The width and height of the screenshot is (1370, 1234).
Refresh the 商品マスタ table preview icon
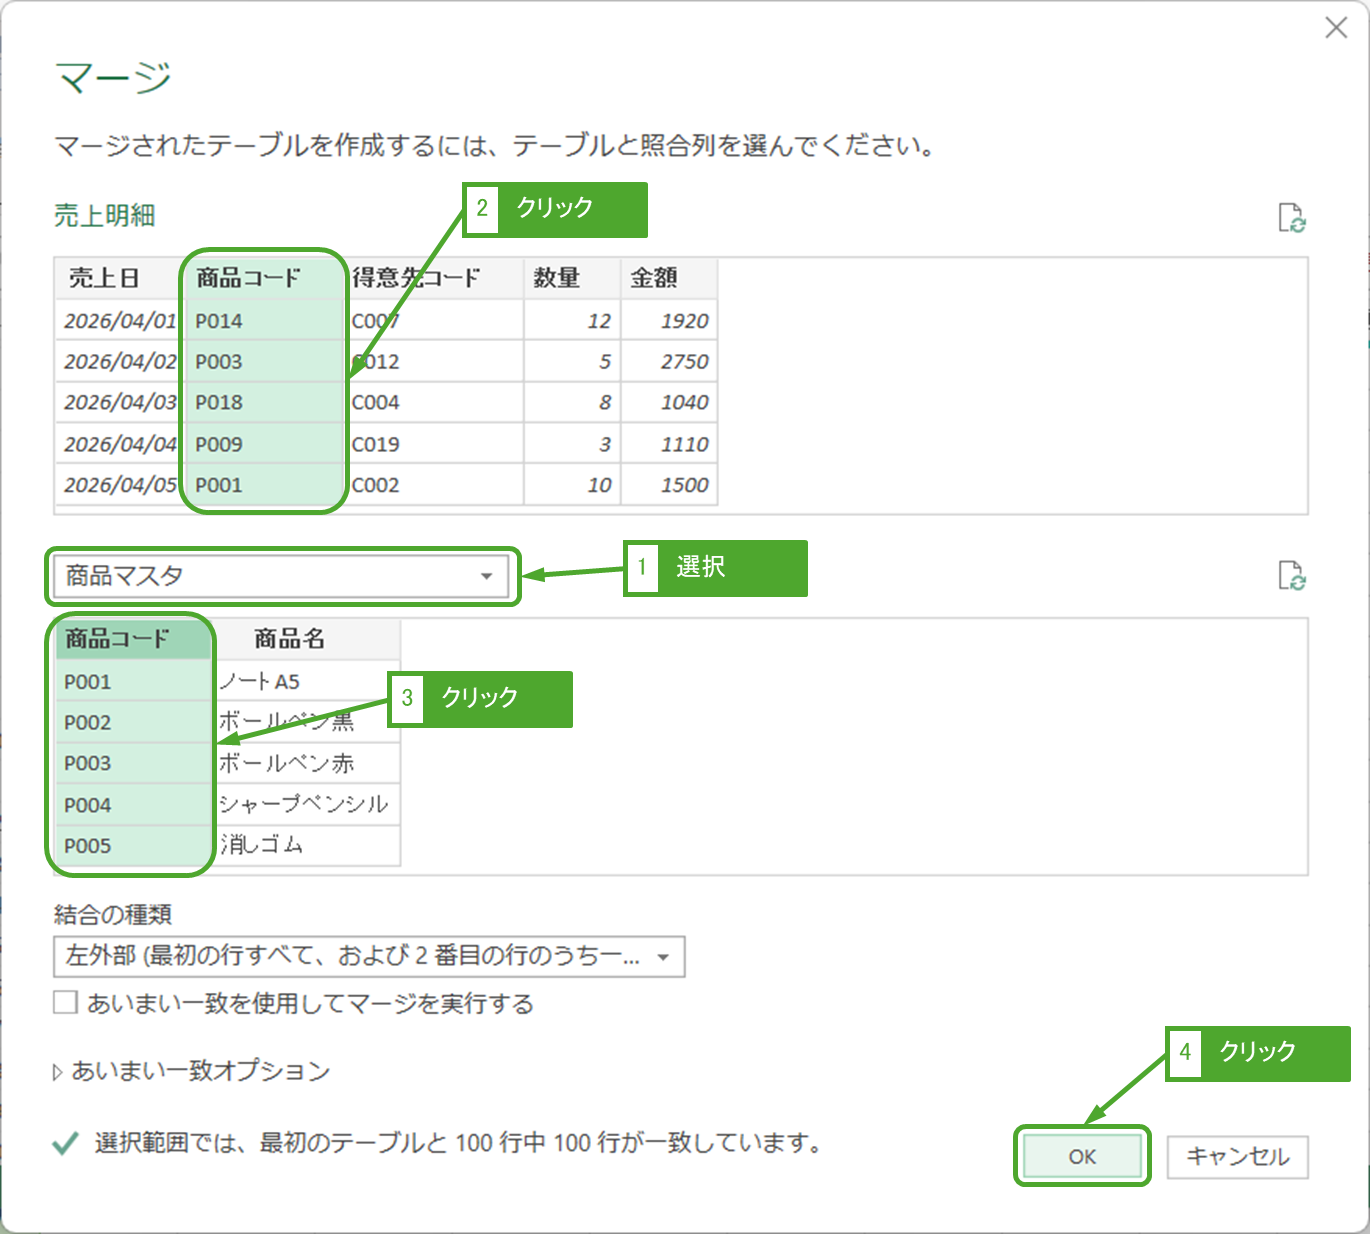(x=1291, y=576)
